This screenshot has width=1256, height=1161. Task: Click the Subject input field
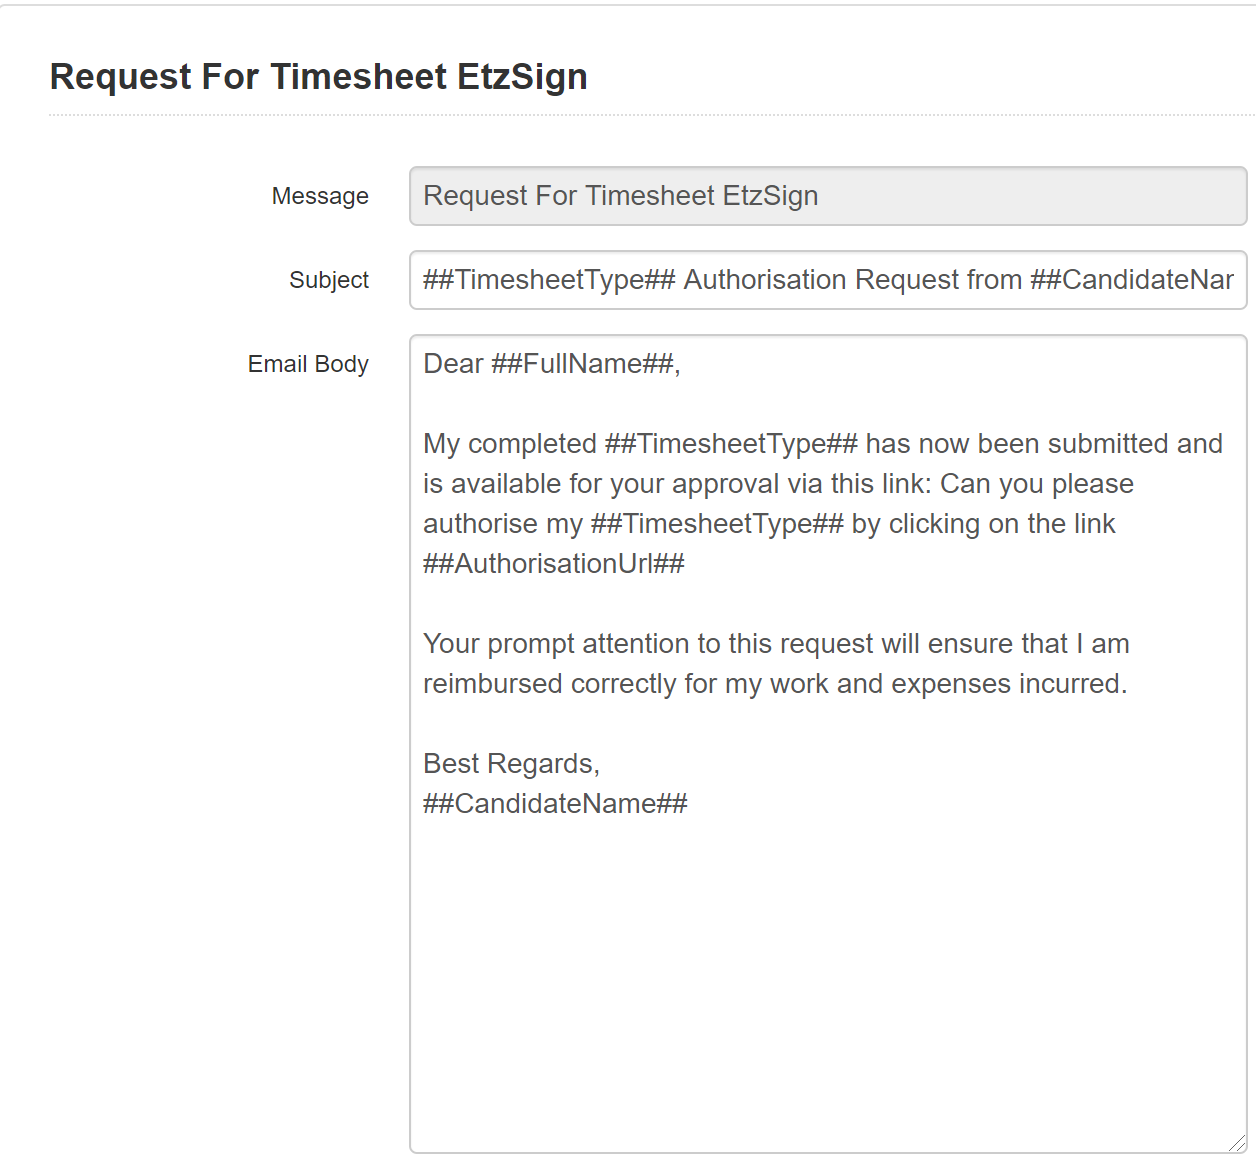click(828, 280)
